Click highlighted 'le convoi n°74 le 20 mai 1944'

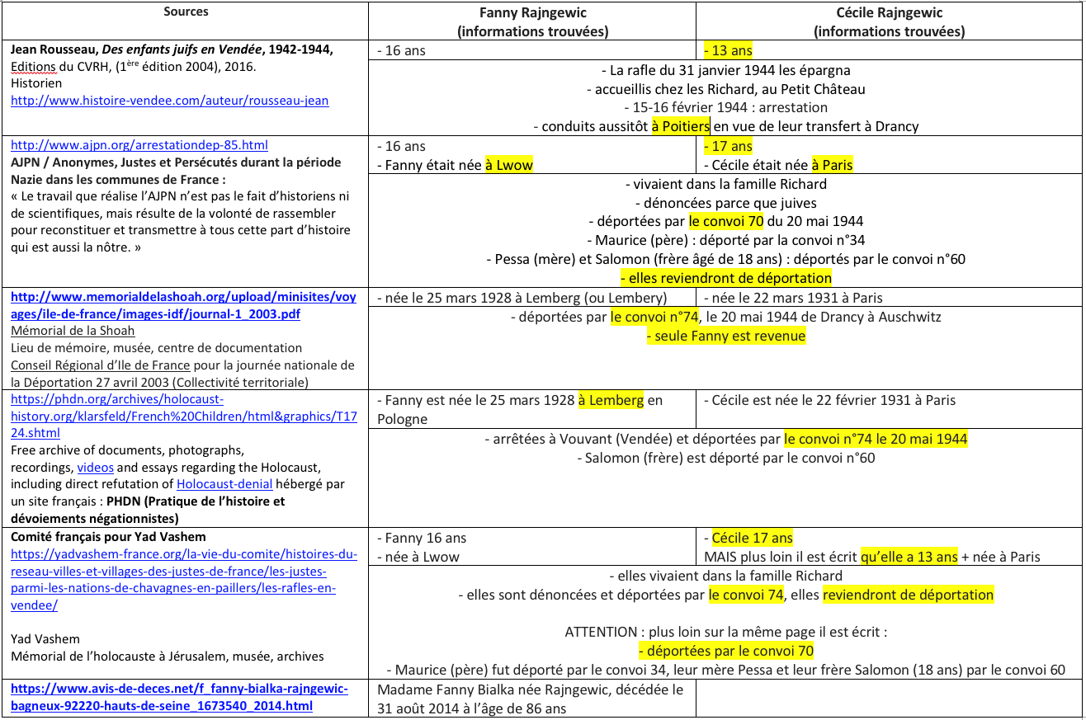click(x=875, y=439)
